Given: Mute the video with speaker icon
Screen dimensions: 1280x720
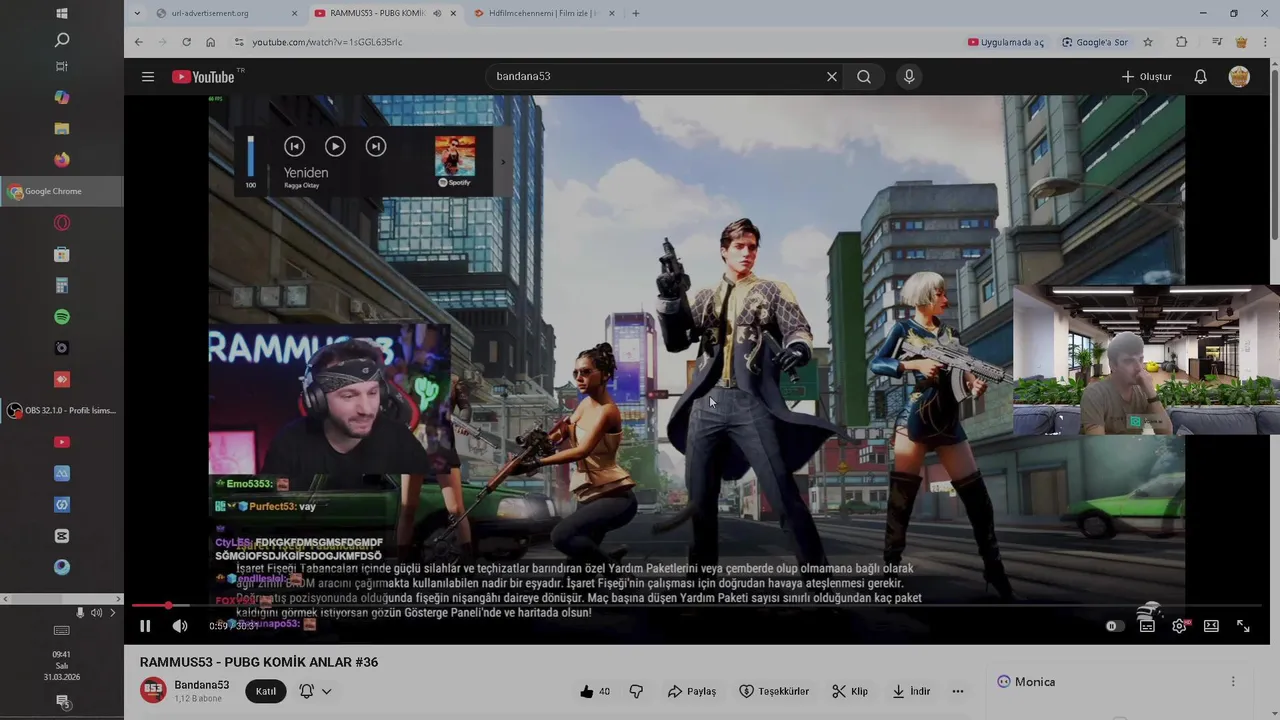Looking at the screenshot, I should point(180,626).
